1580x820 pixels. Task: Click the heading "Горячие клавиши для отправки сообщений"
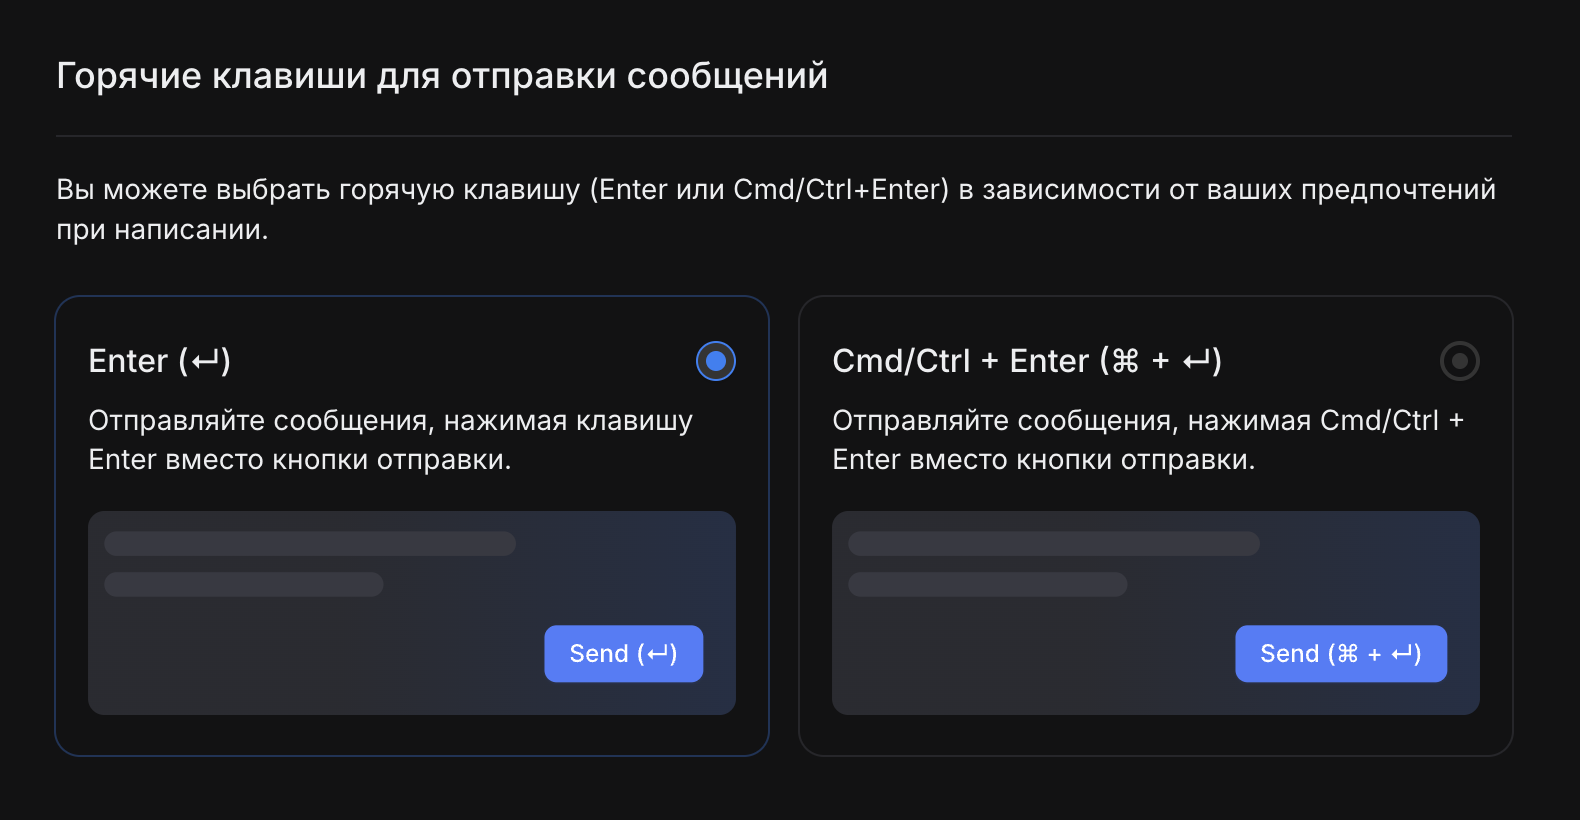(x=442, y=76)
